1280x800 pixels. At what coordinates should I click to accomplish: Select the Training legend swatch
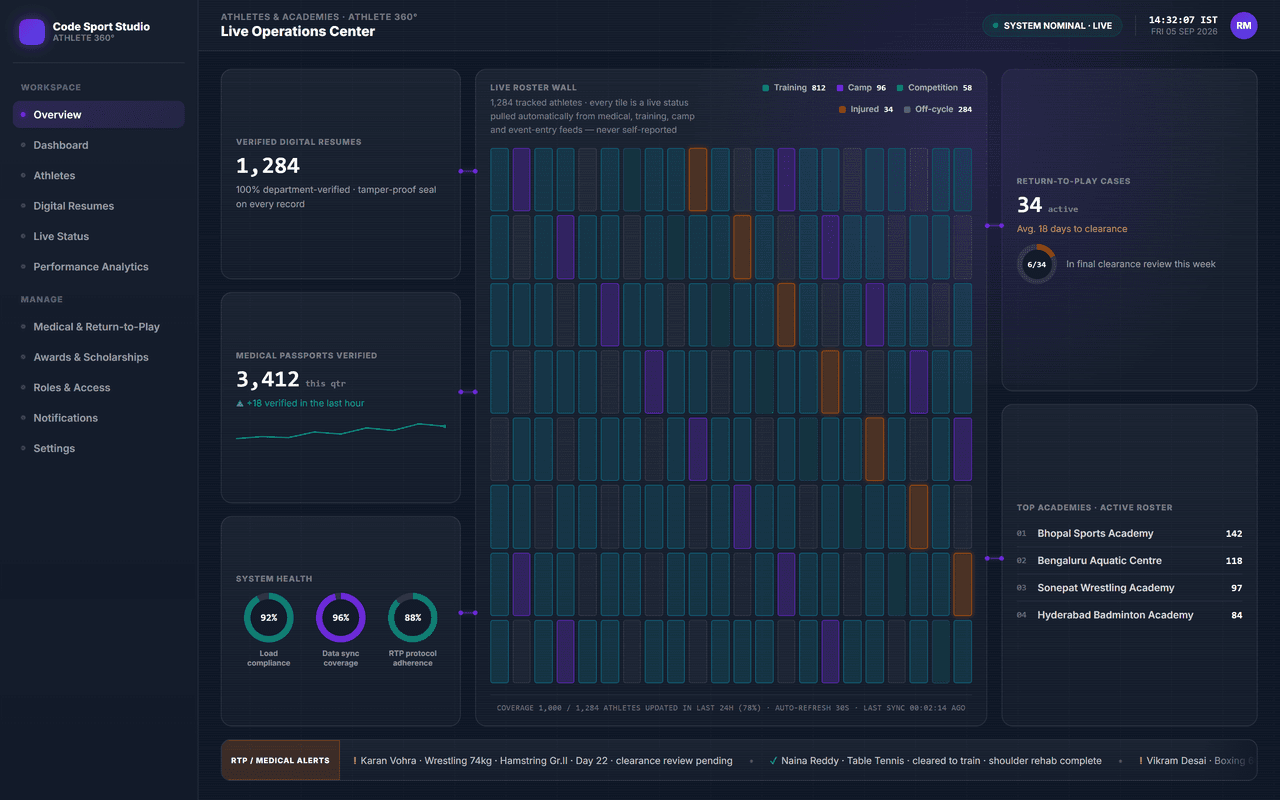pyautogui.click(x=766, y=88)
